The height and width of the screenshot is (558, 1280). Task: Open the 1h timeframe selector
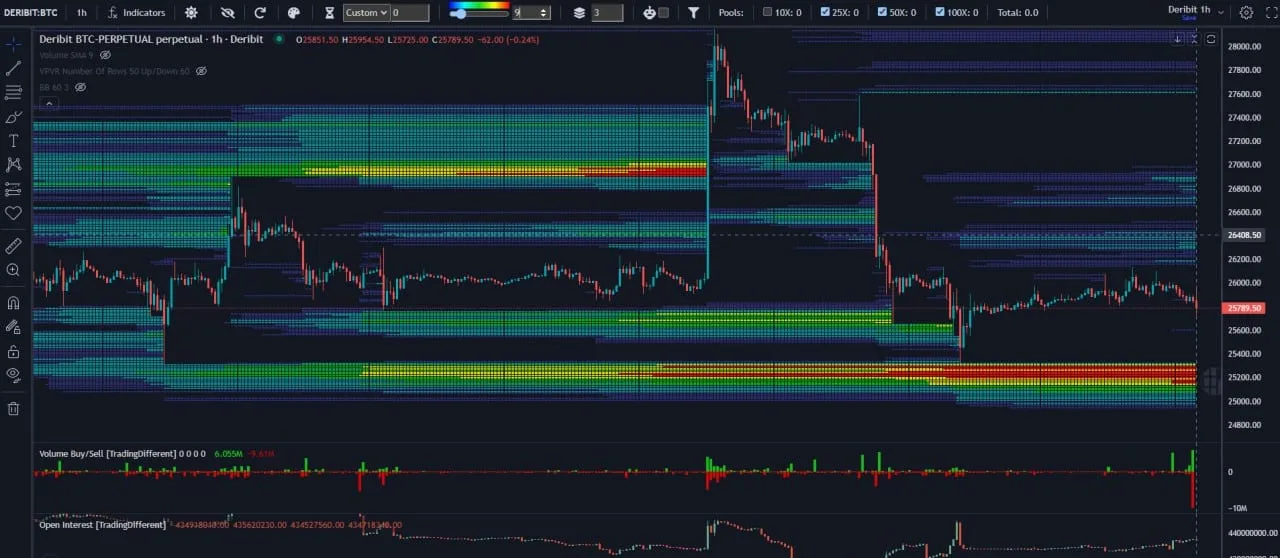[81, 13]
